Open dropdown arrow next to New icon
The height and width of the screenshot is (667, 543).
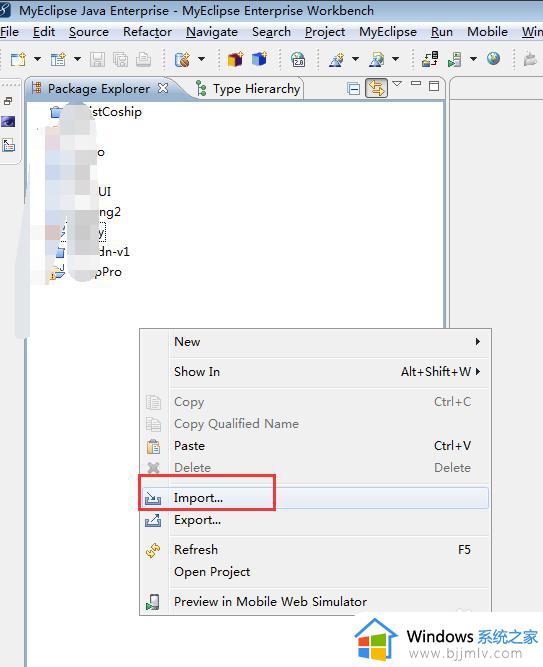click(x=37, y=59)
